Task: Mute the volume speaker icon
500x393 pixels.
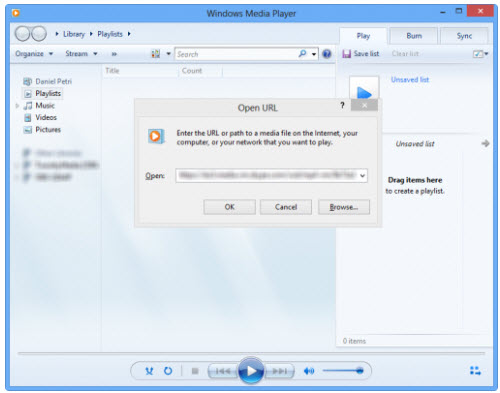Action: (309, 371)
